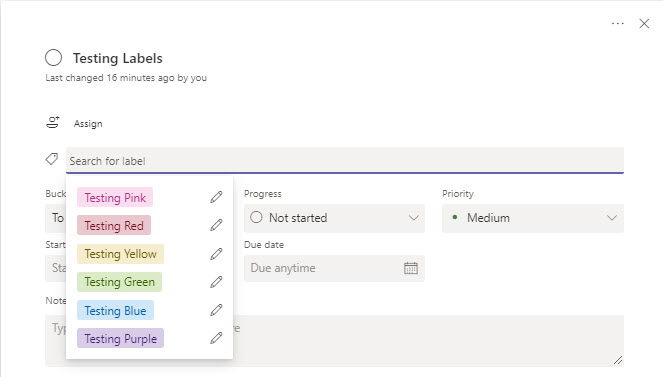Image resolution: width=663 pixels, height=377 pixels.
Task: Click the Testing Labels task title
Action: (x=118, y=58)
